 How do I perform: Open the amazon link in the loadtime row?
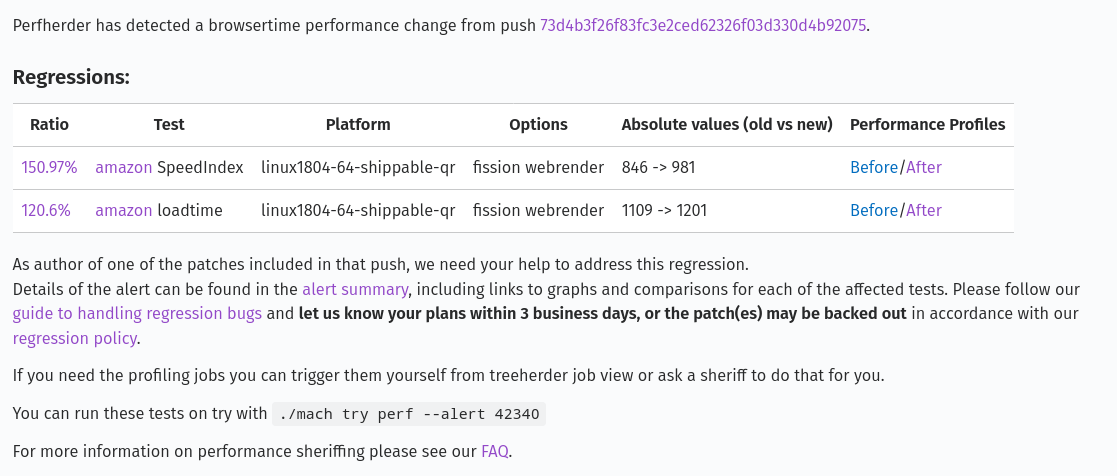click(x=123, y=211)
